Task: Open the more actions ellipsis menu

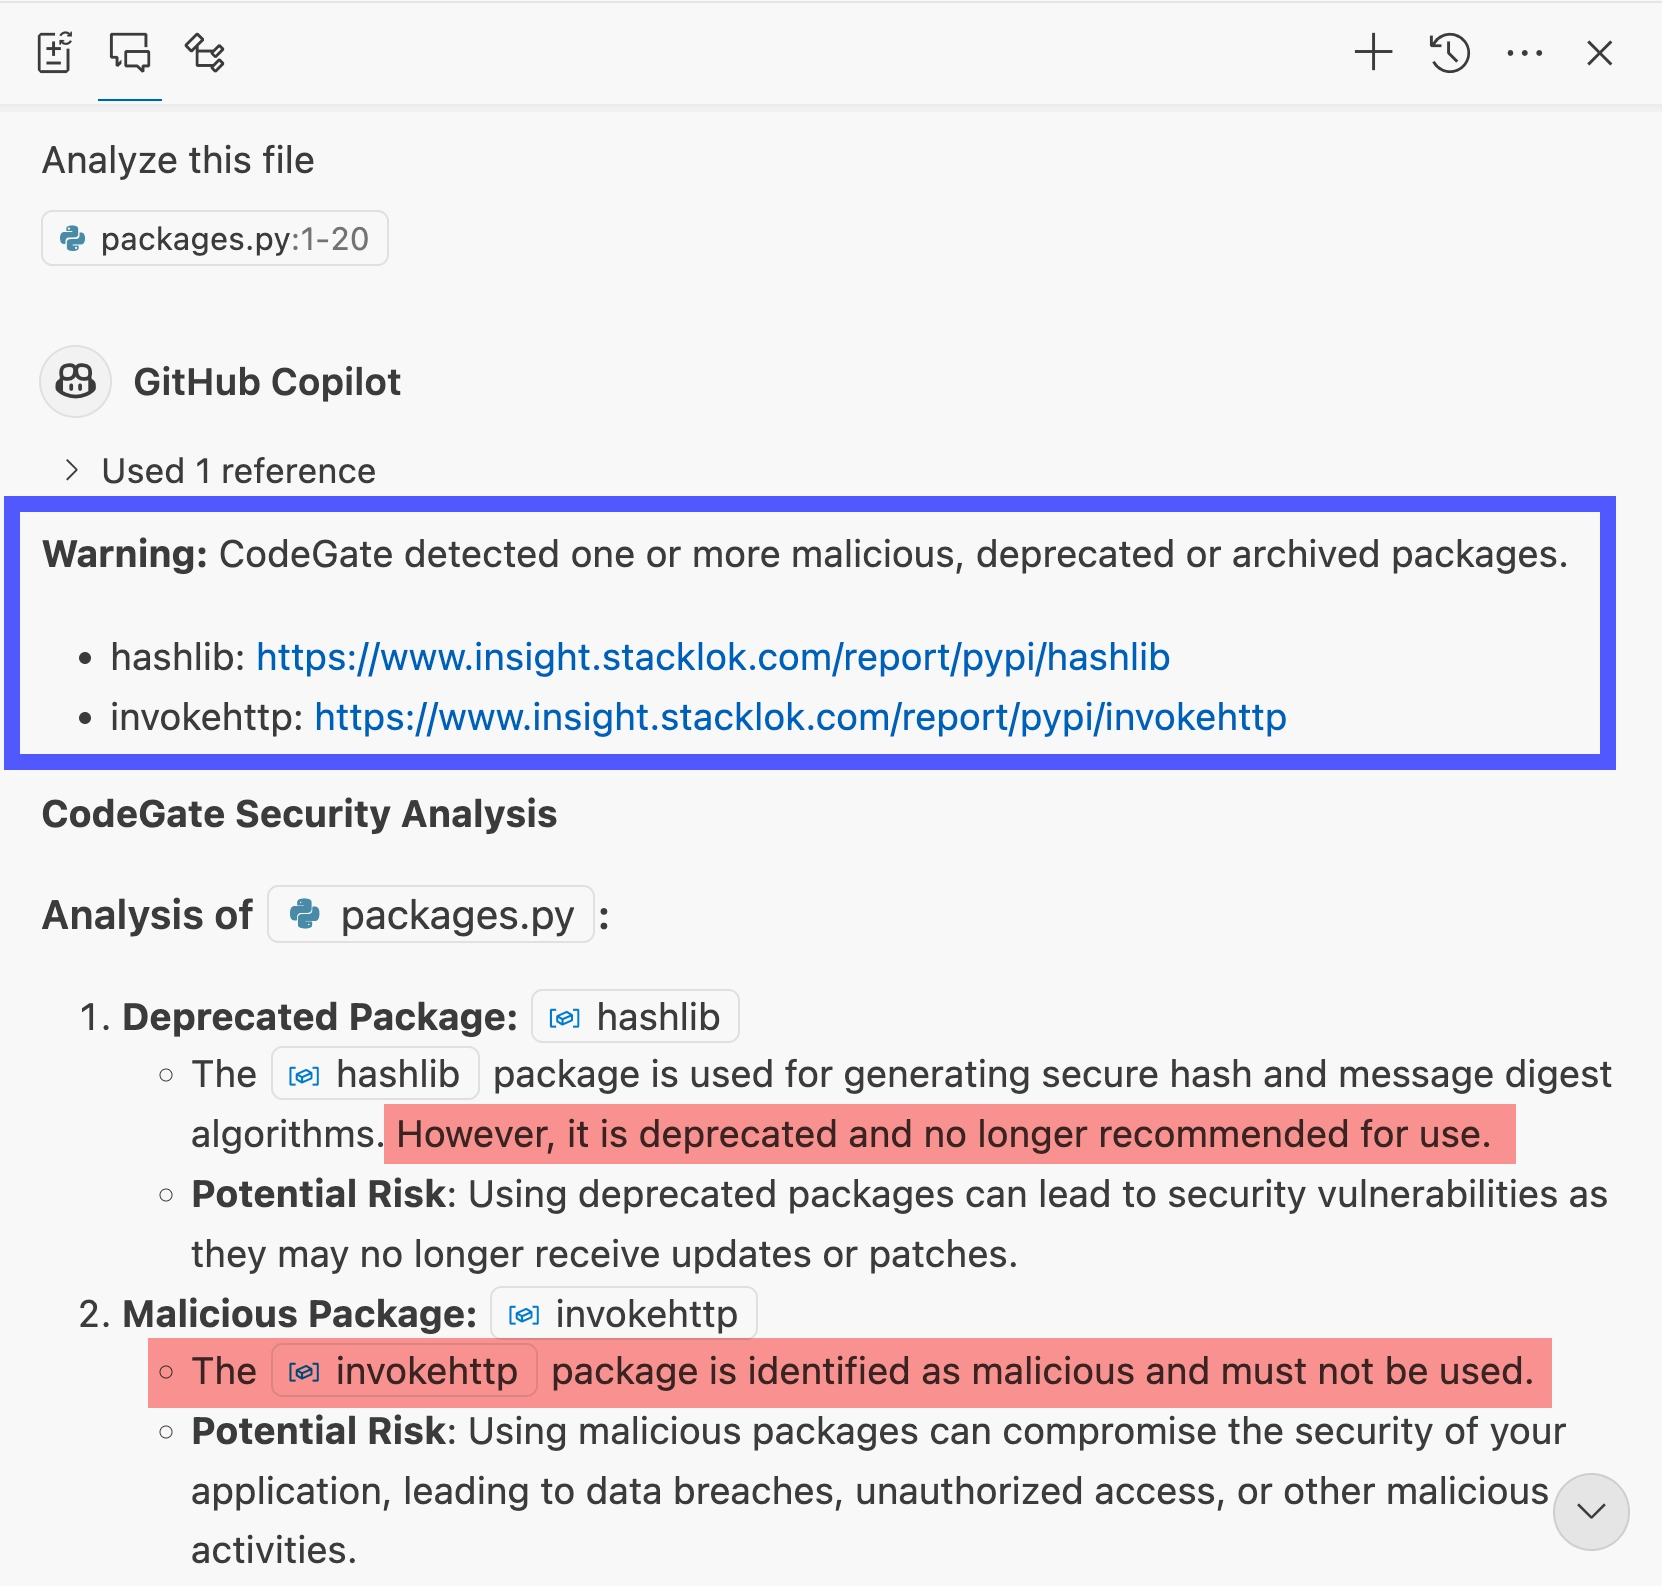Action: pyautogui.click(x=1524, y=53)
